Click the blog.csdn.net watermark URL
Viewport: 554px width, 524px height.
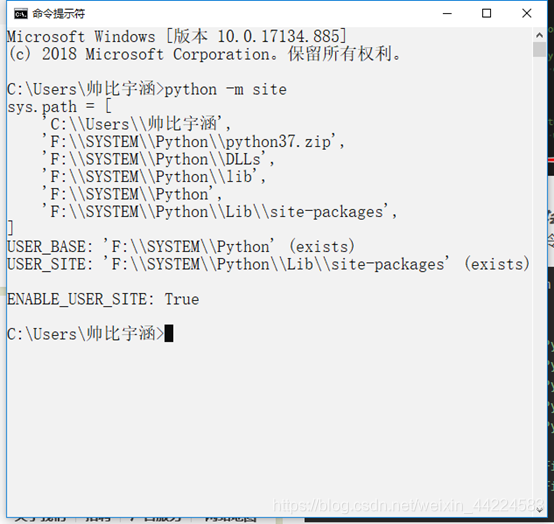(408, 505)
